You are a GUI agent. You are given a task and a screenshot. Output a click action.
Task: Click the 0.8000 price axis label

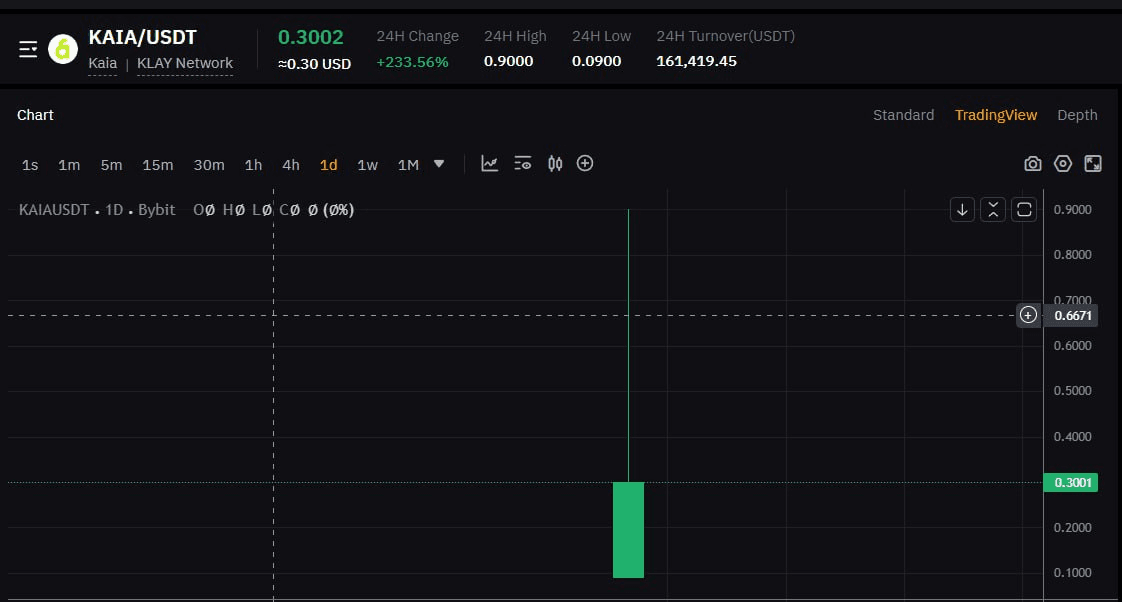pyautogui.click(x=1072, y=255)
